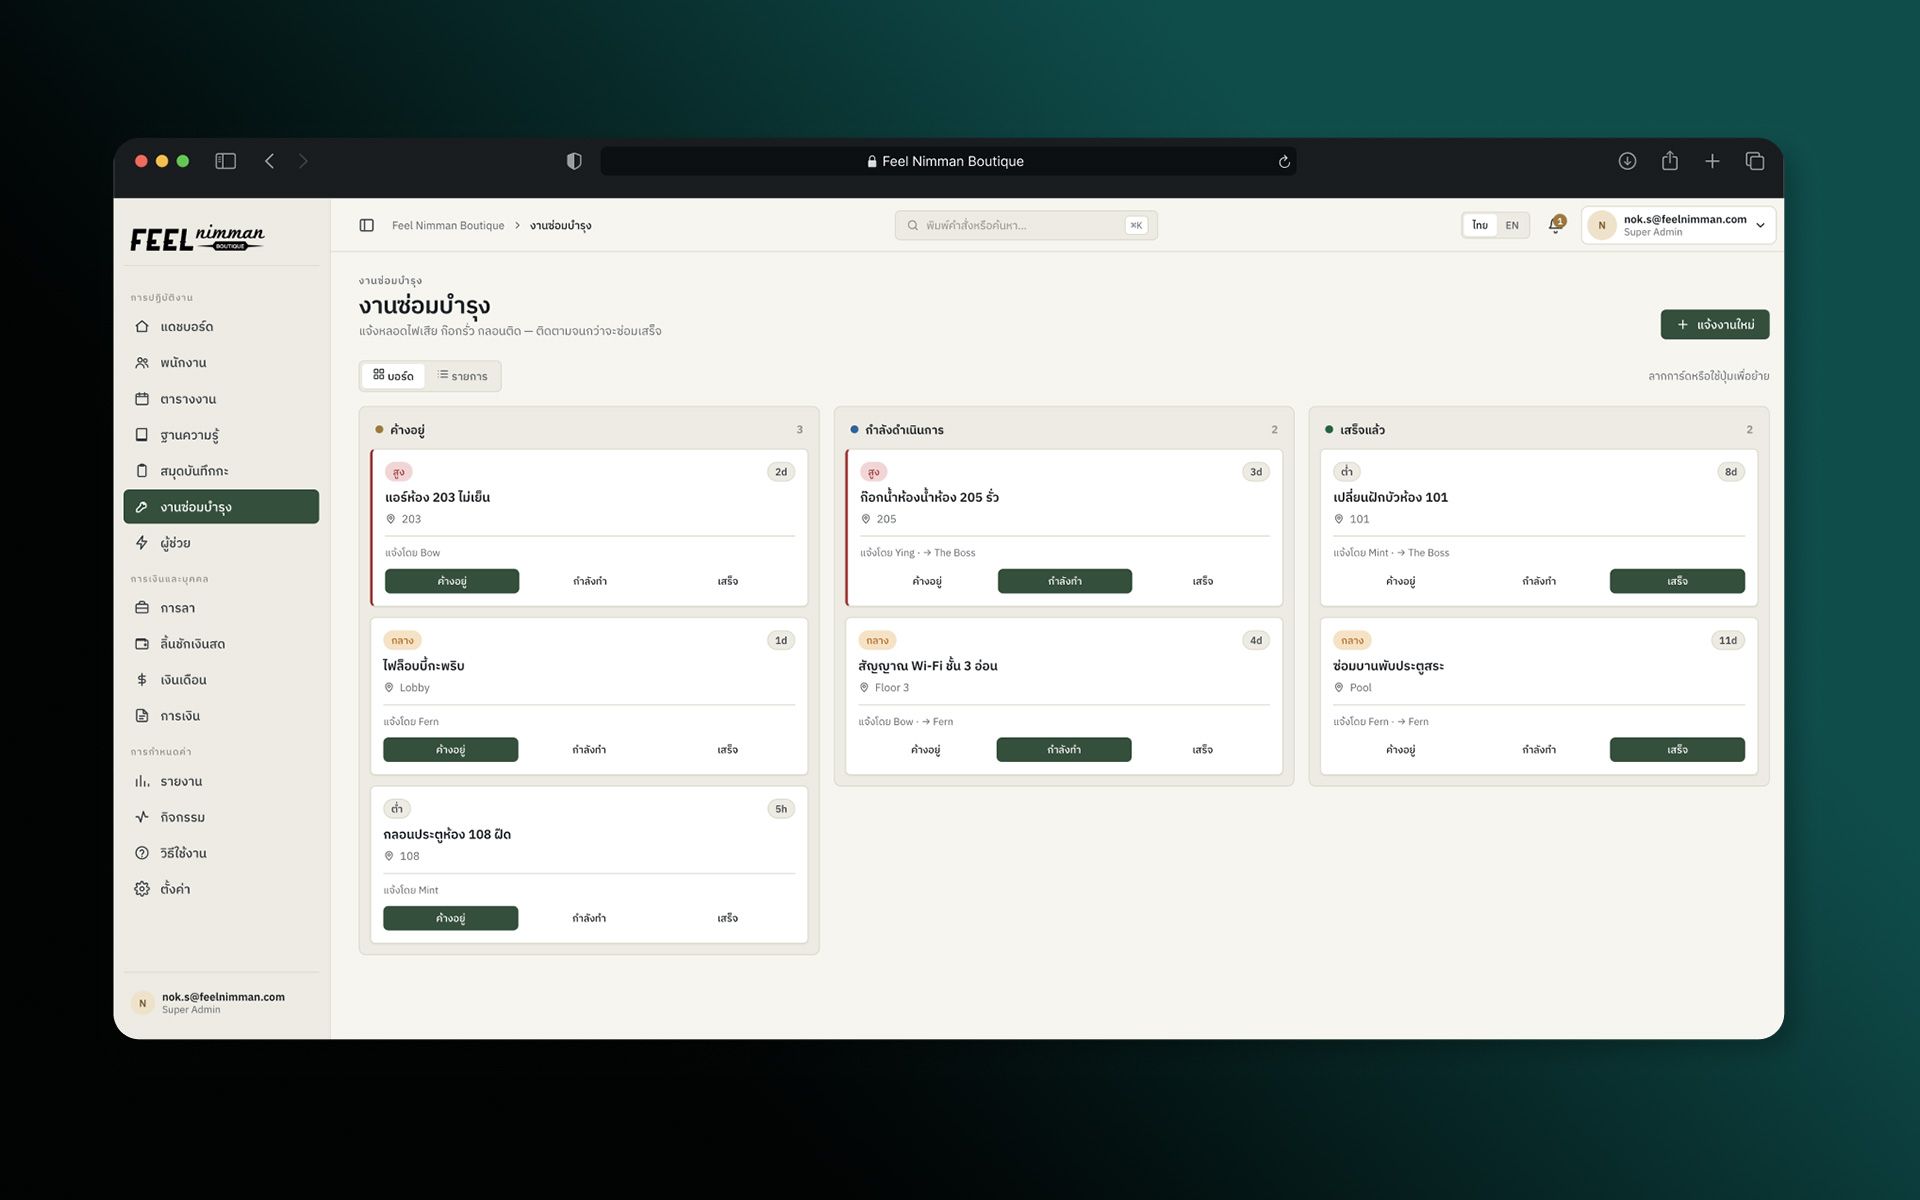This screenshot has width=1920, height=1200.
Task: Open the สัญญาณ Wi-Fi ชั้น 3 อ่อน card title
Action: click(928, 665)
